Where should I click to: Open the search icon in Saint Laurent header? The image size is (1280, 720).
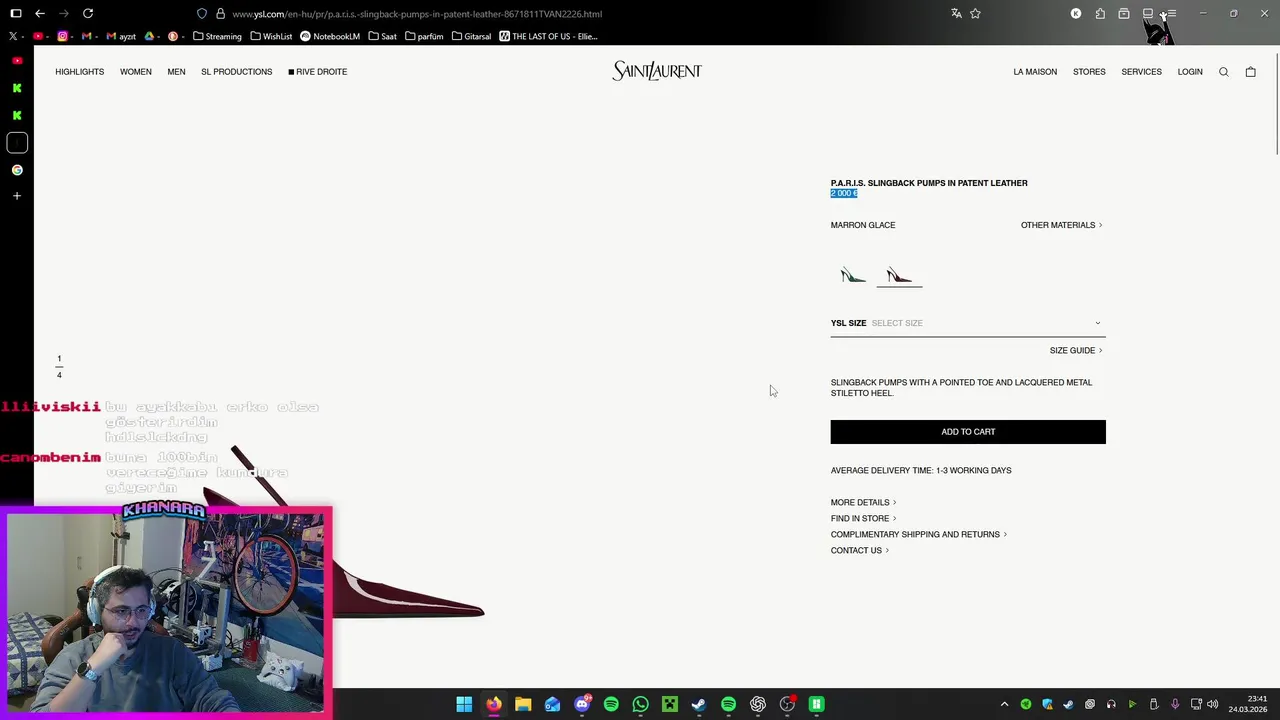tap(1223, 72)
